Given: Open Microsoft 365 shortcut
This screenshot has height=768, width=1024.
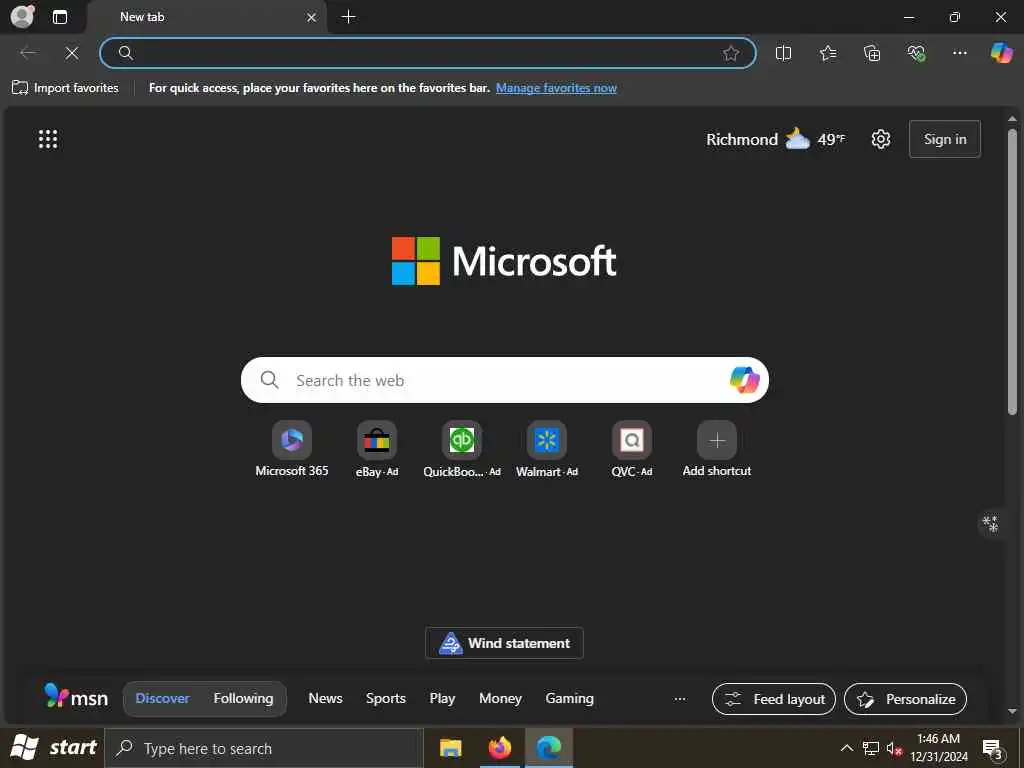Looking at the screenshot, I should 292,449.
